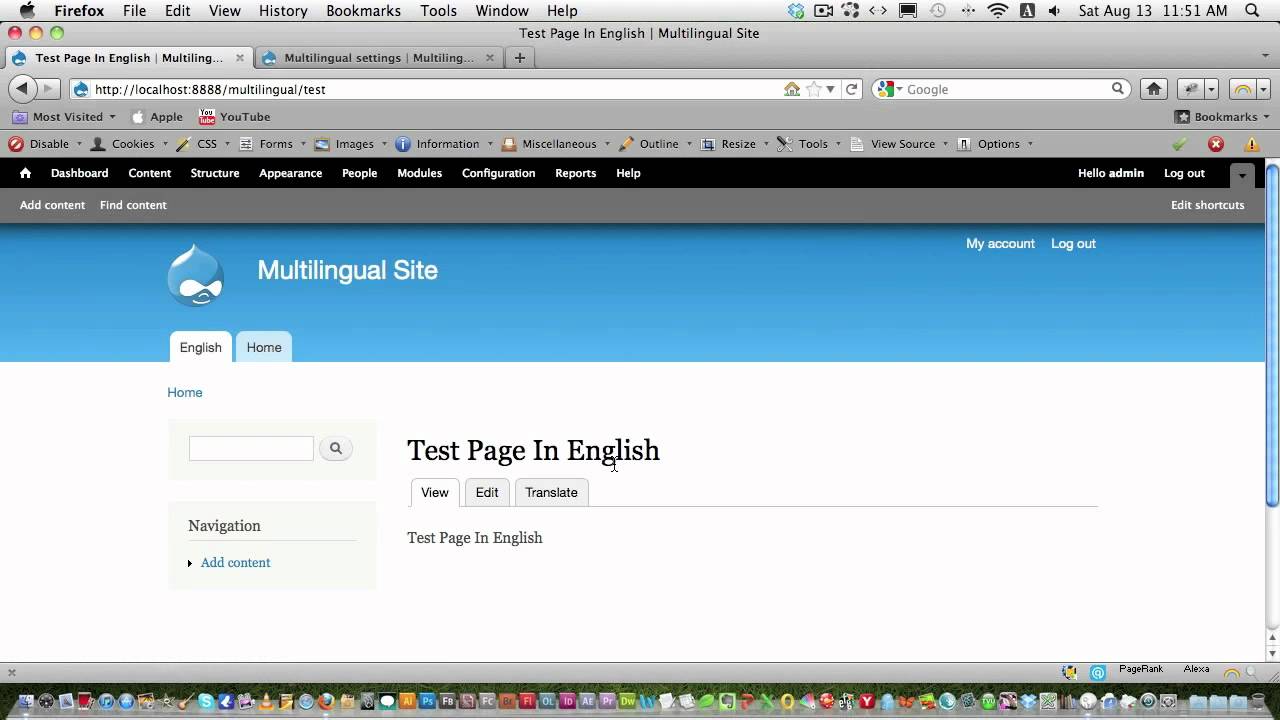Image resolution: width=1280 pixels, height=720 pixels.
Task: Open the Apple bookmark
Action: point(157,117)
